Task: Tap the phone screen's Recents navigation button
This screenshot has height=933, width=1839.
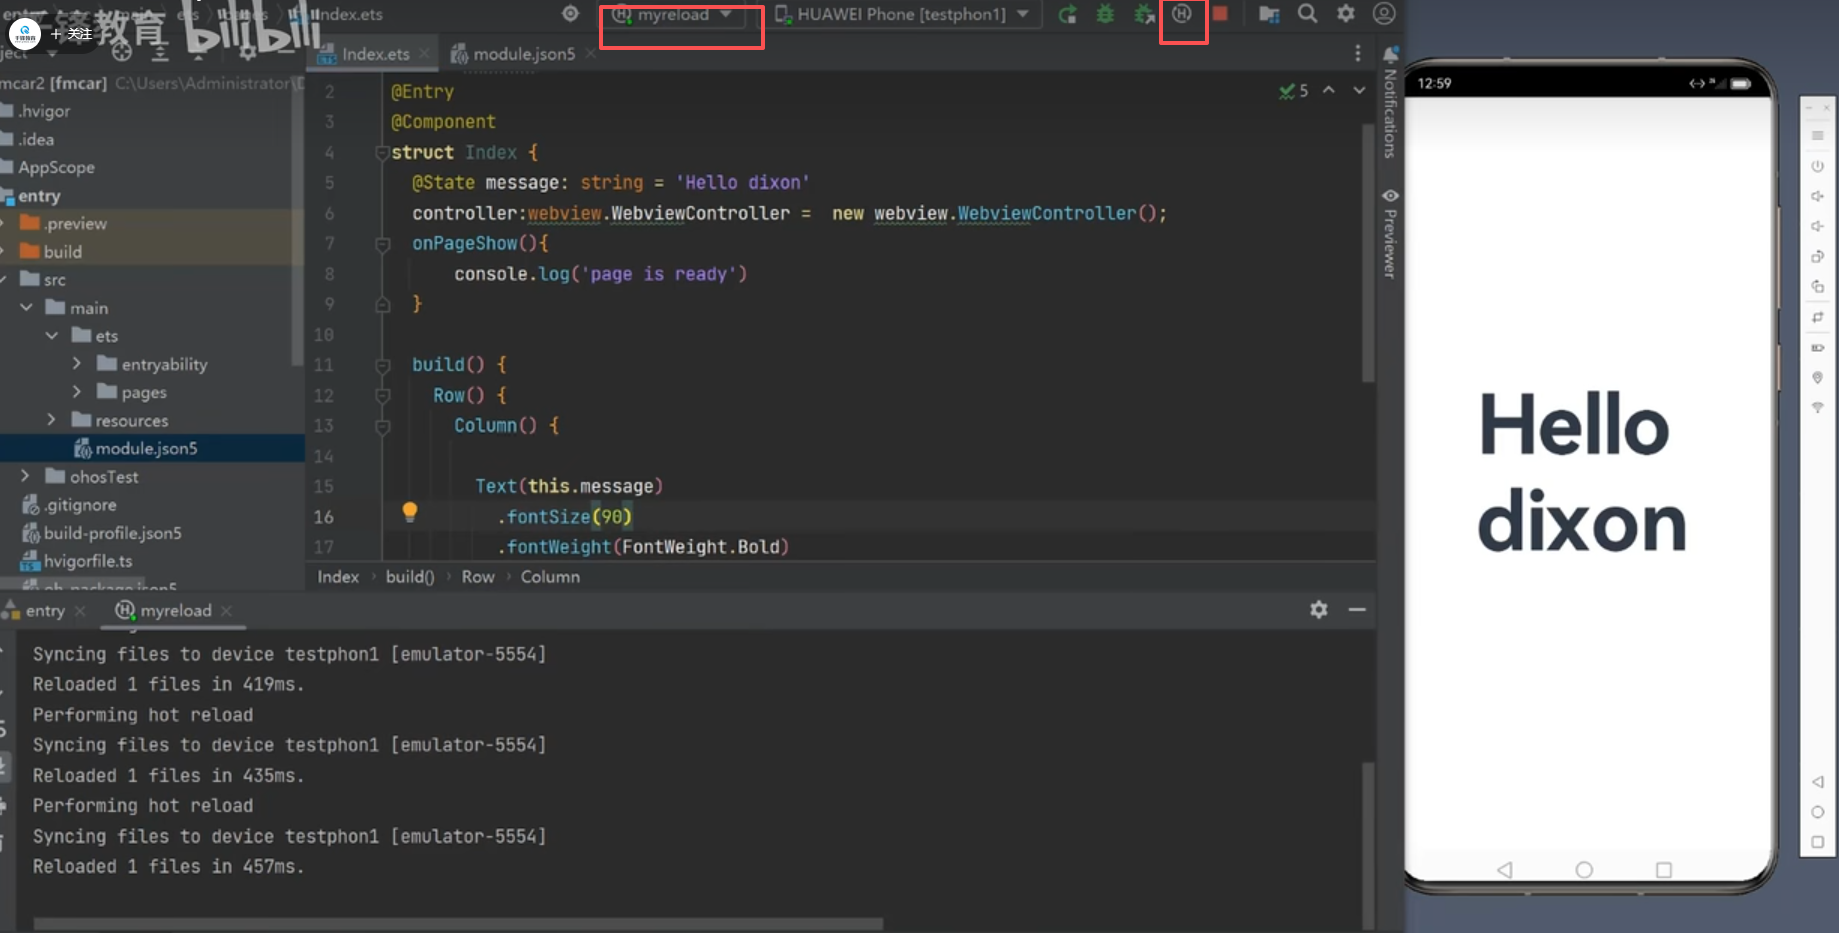Action: coord(1664,870)
